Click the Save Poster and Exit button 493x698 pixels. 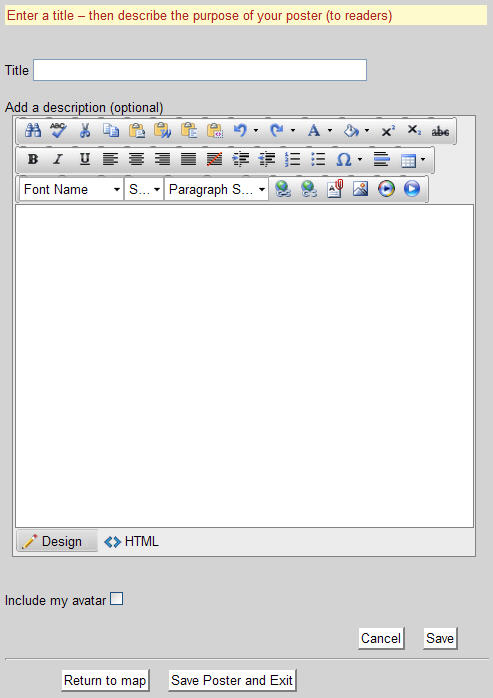[x=232, y=680]
